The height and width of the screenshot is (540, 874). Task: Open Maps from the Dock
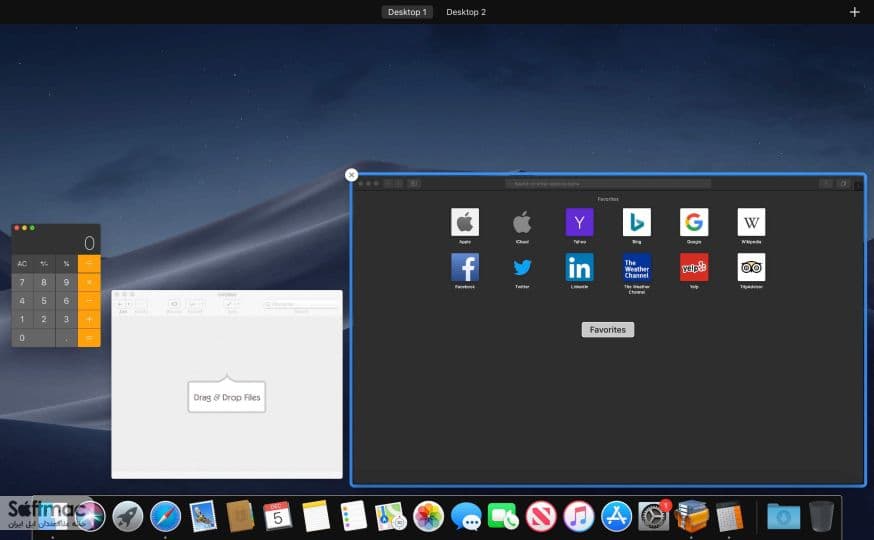click(390, 516)
